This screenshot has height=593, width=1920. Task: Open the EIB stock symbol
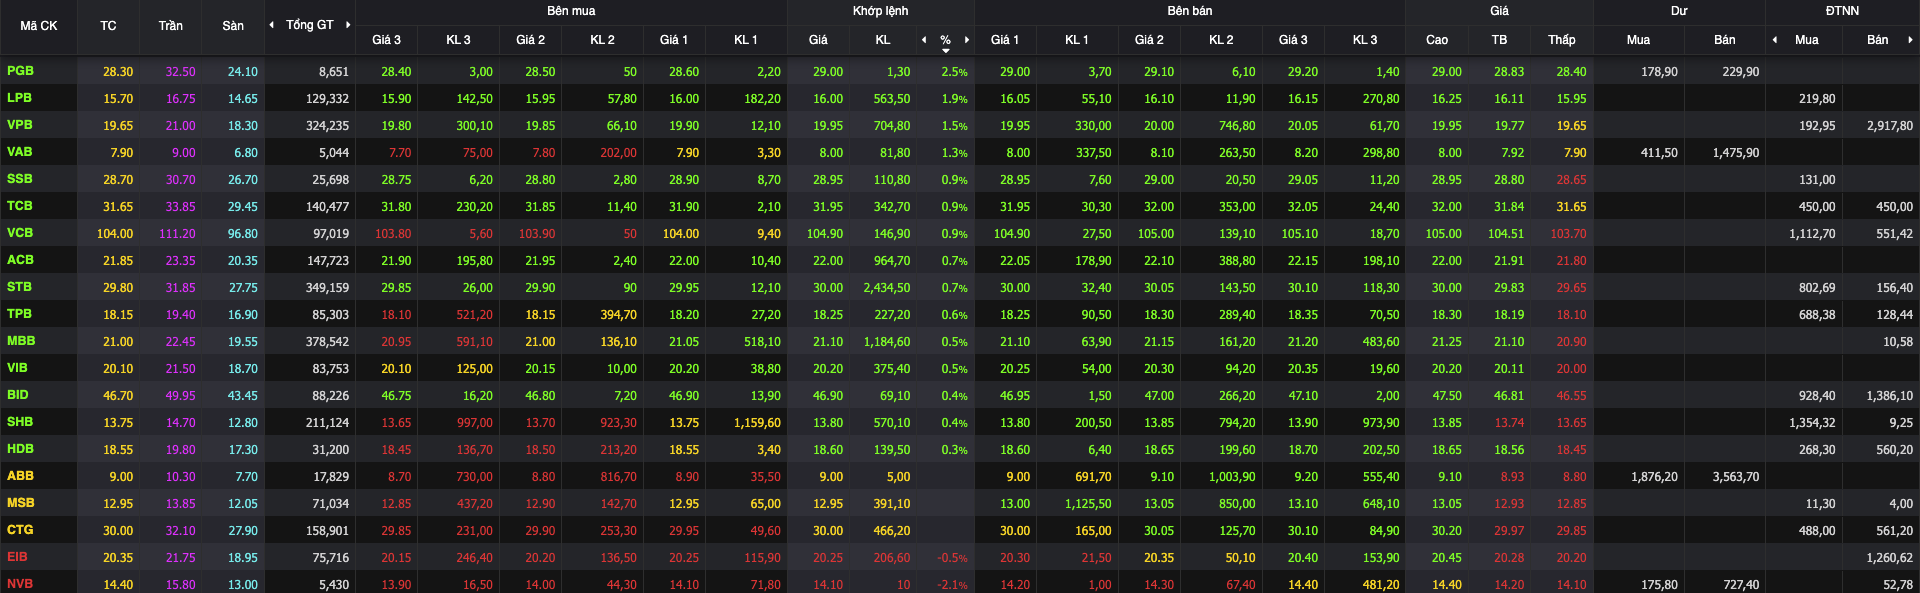tap(17, 557)
